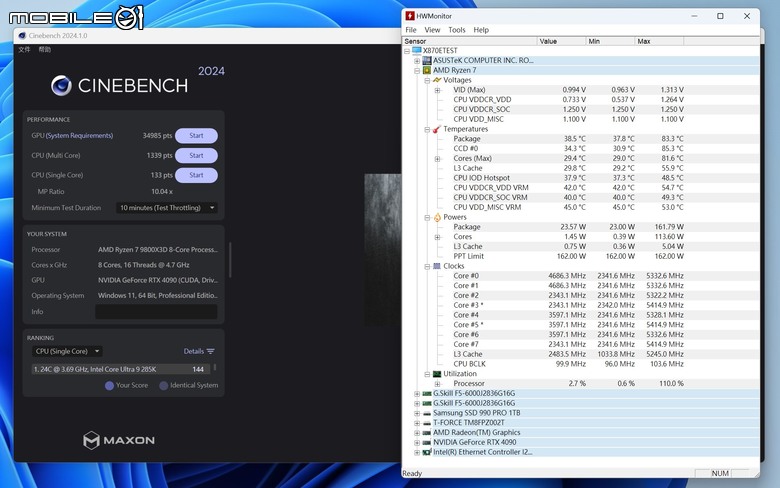Open the Help menu in HWMonitor

tap(481, 30)
